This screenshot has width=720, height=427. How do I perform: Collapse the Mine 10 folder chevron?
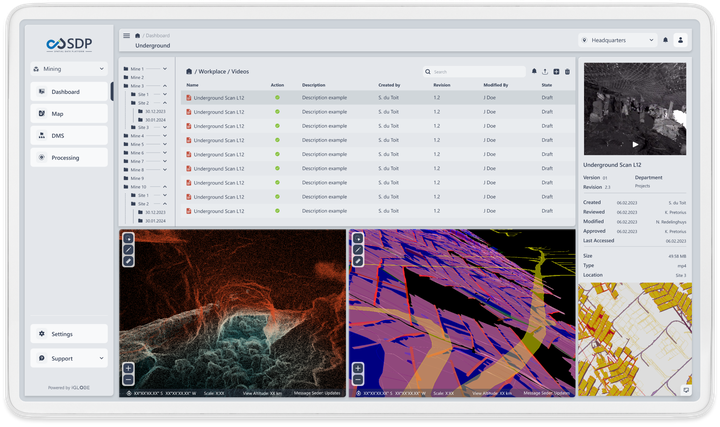[x=165, y=187]
